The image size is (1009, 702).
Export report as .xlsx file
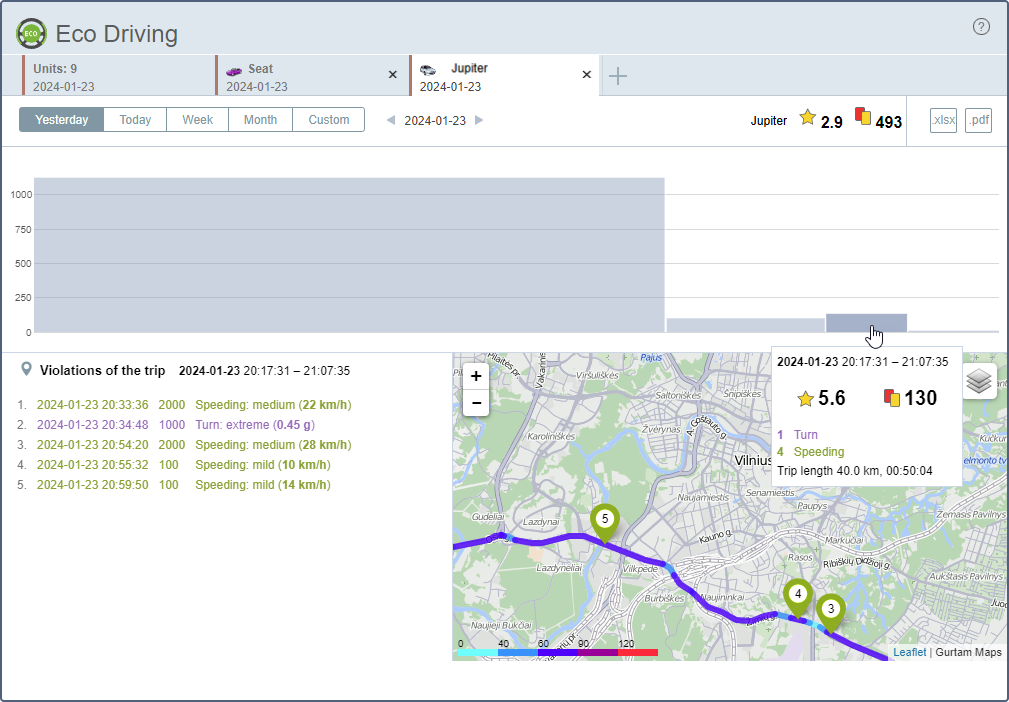pos(943,121)
